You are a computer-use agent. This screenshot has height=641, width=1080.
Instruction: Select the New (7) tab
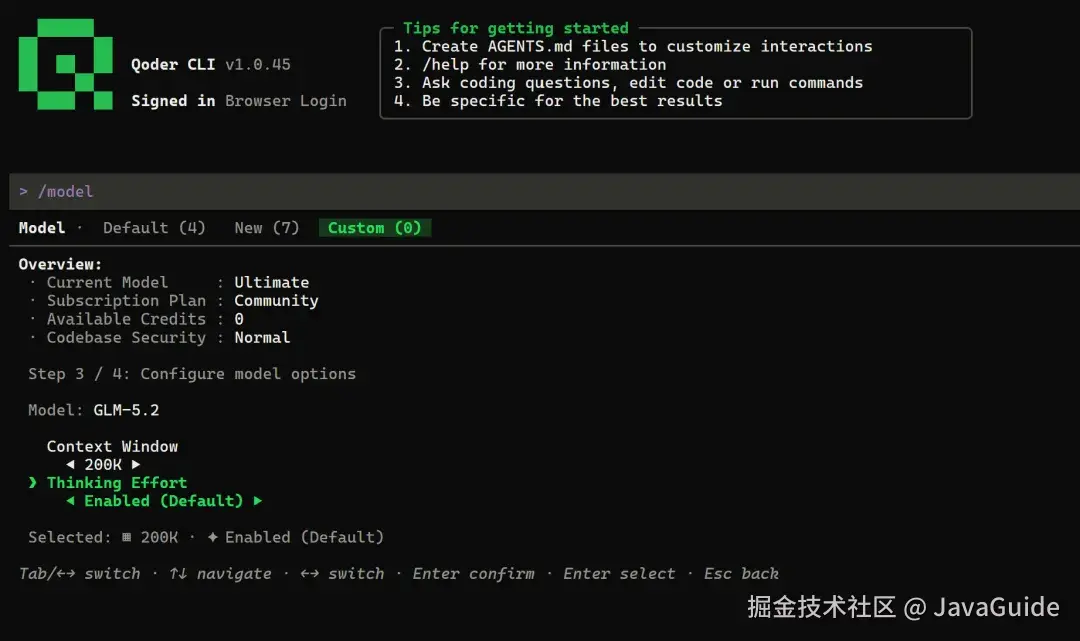pyautogui.click(x=267, y=228)
